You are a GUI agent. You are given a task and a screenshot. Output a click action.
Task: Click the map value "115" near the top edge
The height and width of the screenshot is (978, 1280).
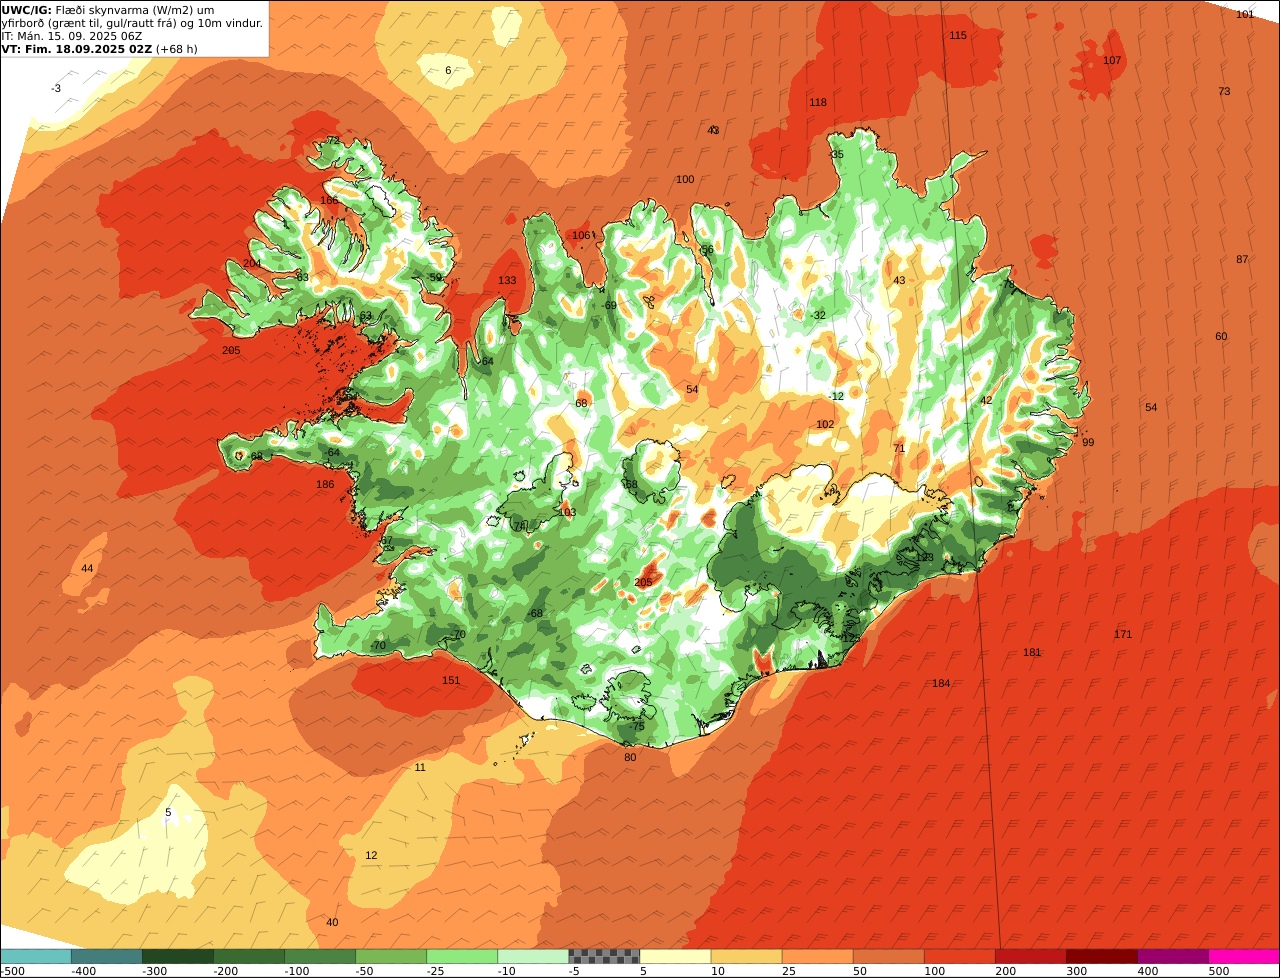click(958, 35)
